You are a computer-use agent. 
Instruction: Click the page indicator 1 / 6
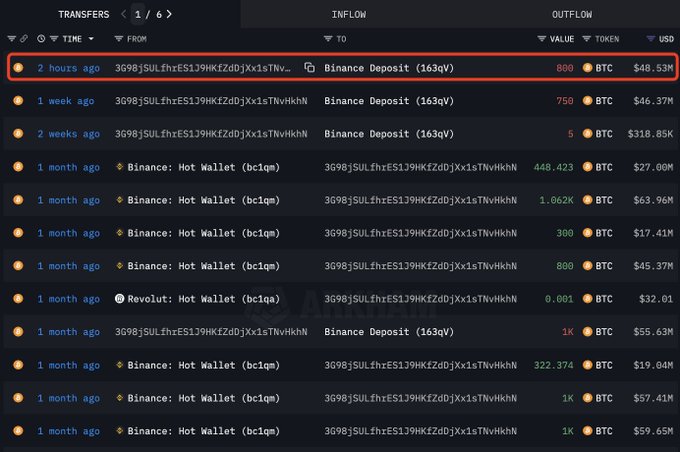[148, 15]
